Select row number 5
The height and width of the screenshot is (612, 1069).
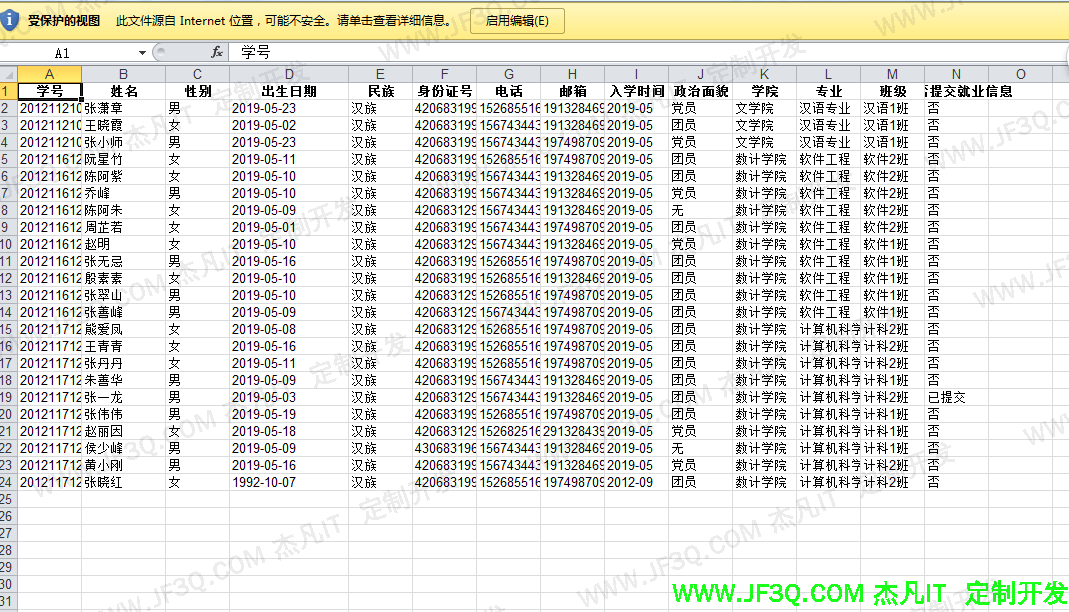9,158
